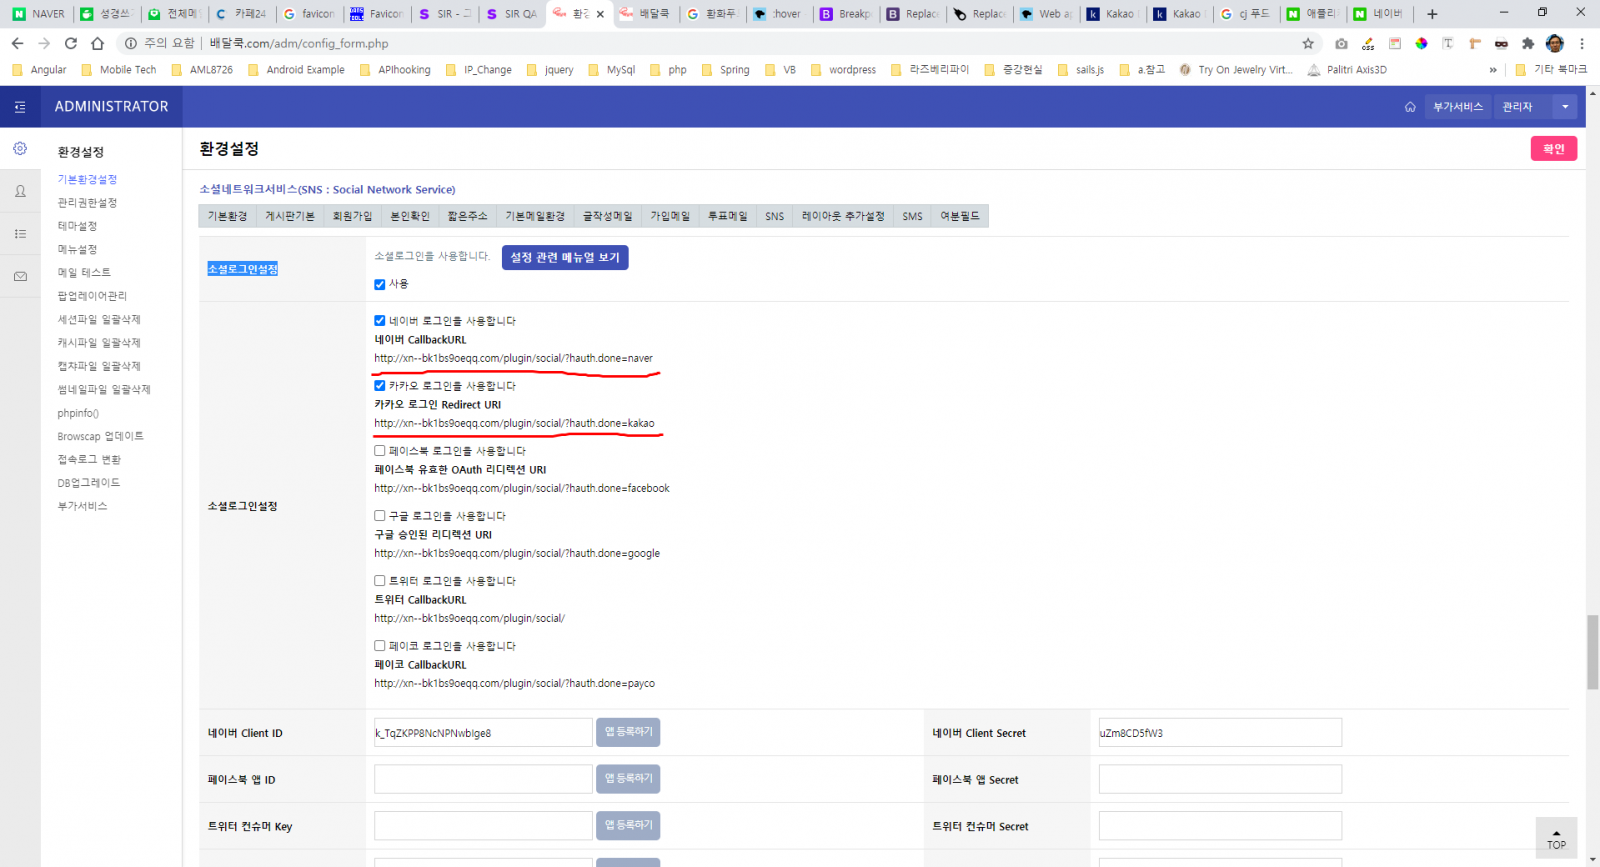Expand the 관리자 dropdown arrow
The height and width of the screenshot is (867, 1600).
(1565, 107)
